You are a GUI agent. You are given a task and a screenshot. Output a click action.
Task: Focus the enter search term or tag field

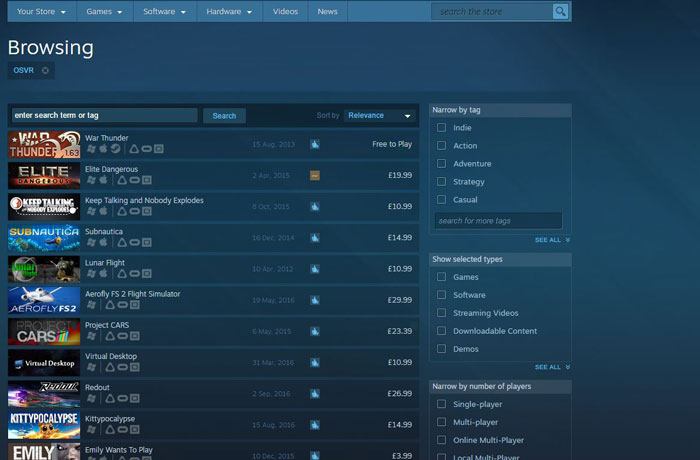[104, 115]
